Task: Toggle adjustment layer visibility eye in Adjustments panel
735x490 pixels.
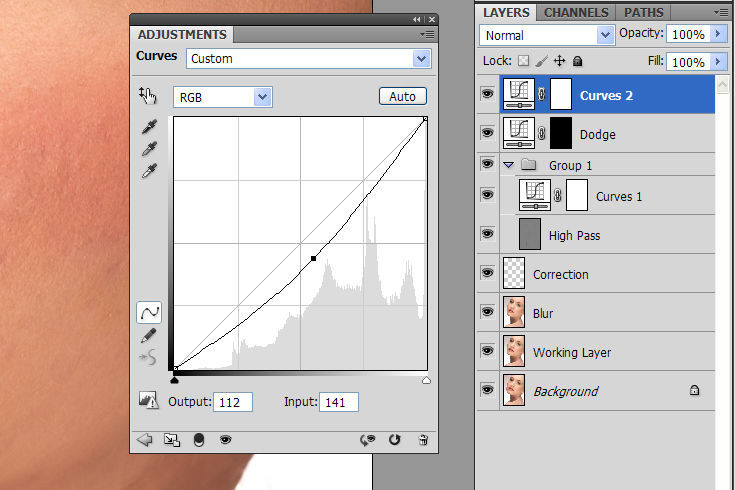Action: click(225, 440)
